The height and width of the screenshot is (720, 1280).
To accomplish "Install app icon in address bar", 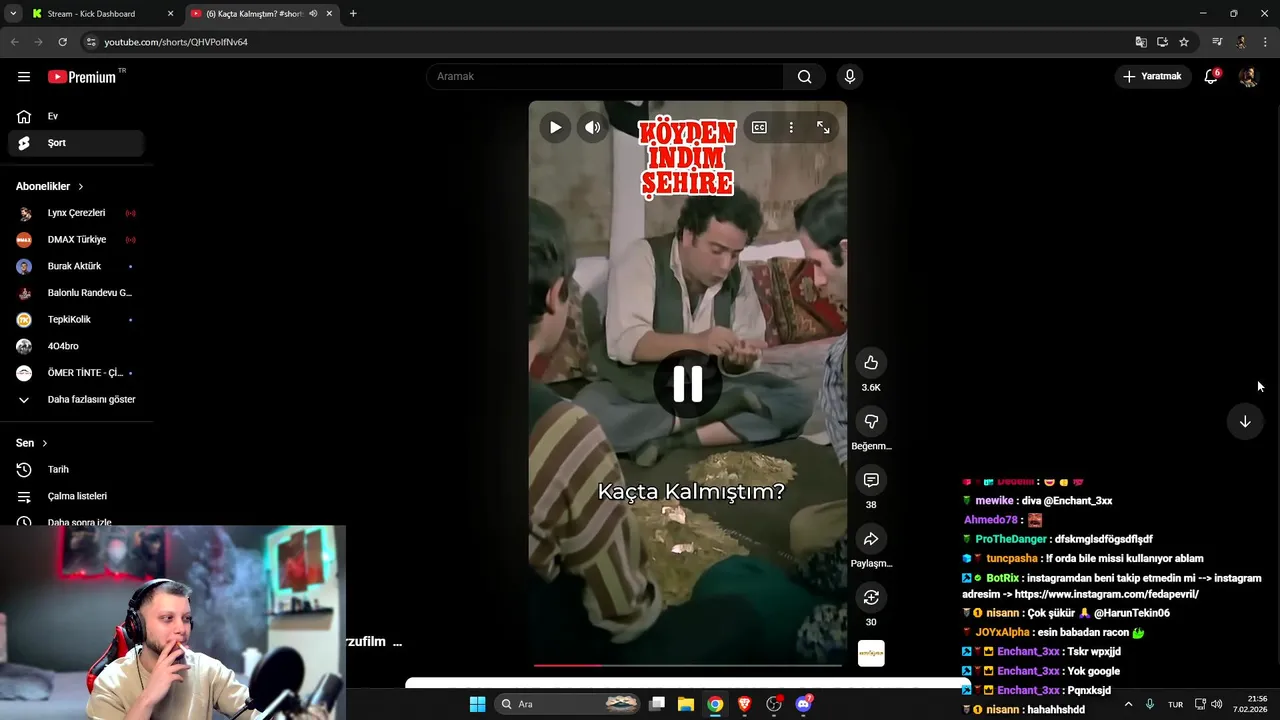I will click(x=1162, y=42).
